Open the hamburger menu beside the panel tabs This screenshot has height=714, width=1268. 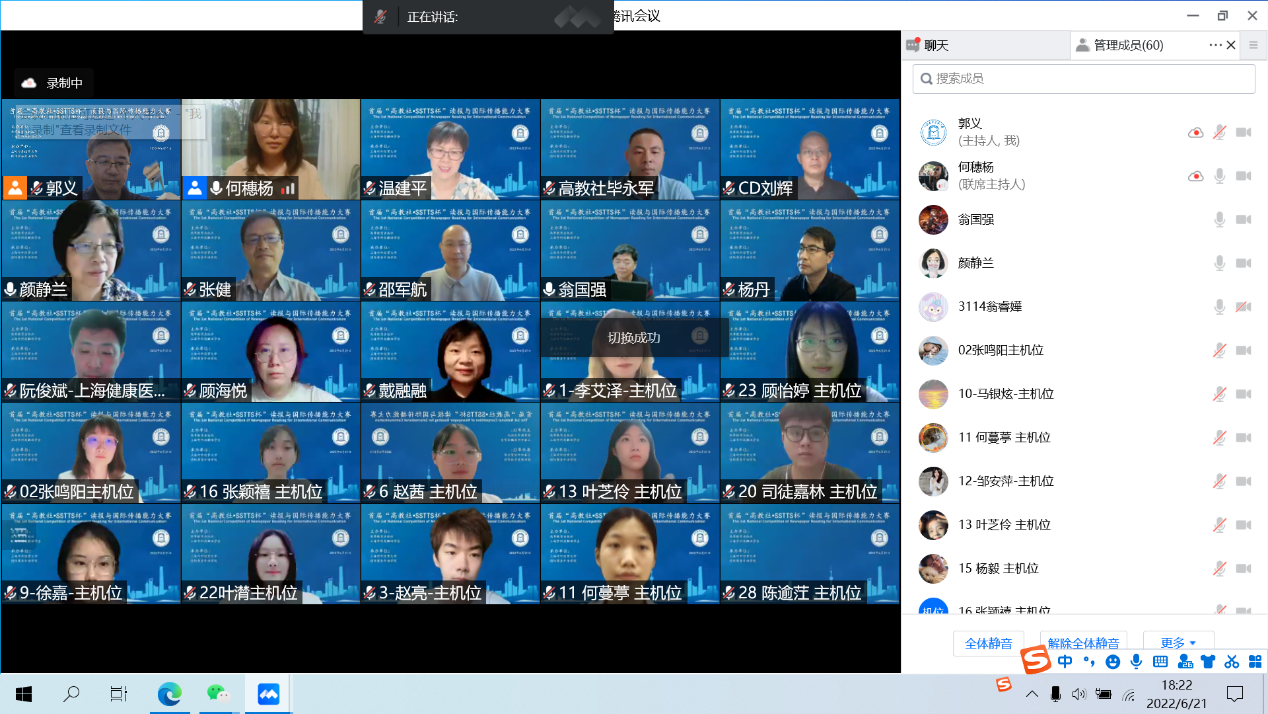pos(1253,45)
